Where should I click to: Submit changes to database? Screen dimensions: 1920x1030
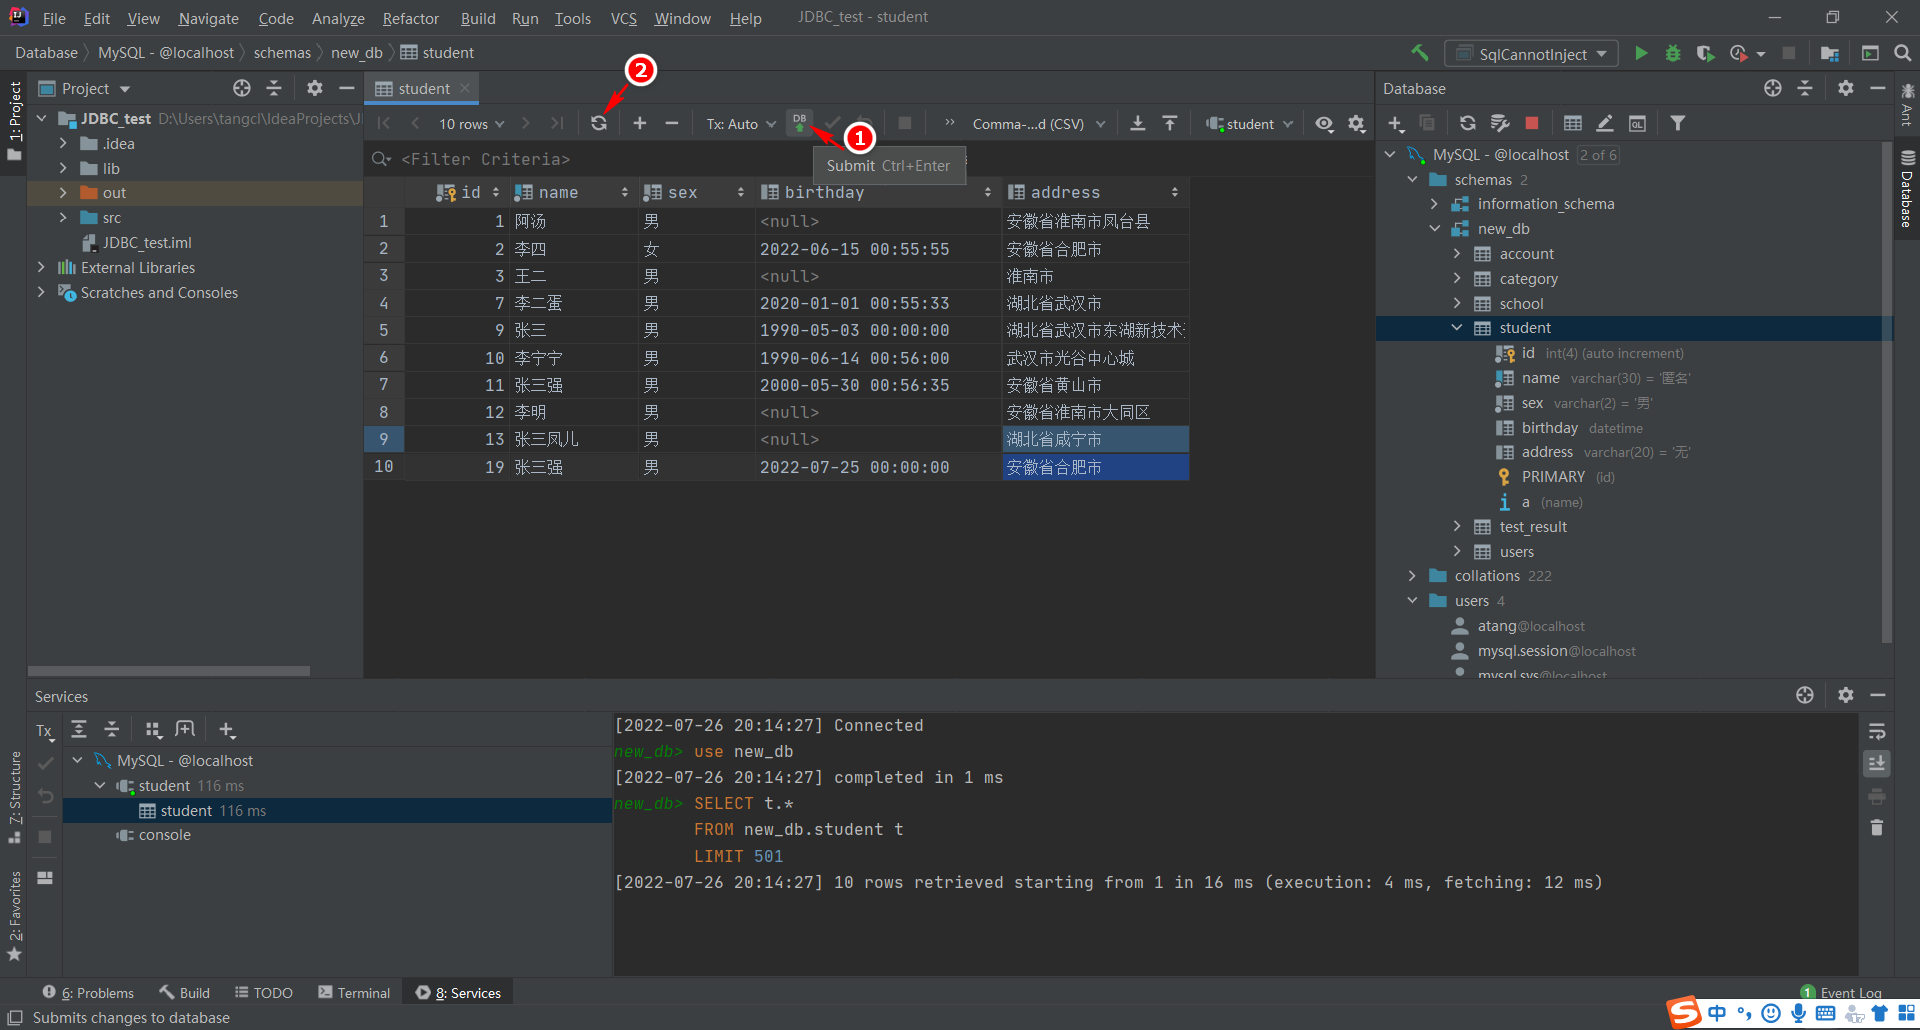tap(799, 123)
